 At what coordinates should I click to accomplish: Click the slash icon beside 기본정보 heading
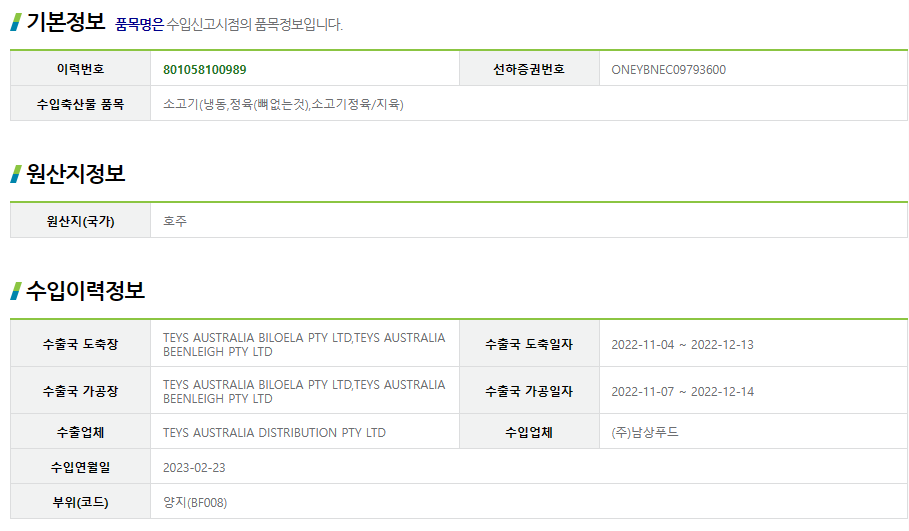click(x=16, y=23)
